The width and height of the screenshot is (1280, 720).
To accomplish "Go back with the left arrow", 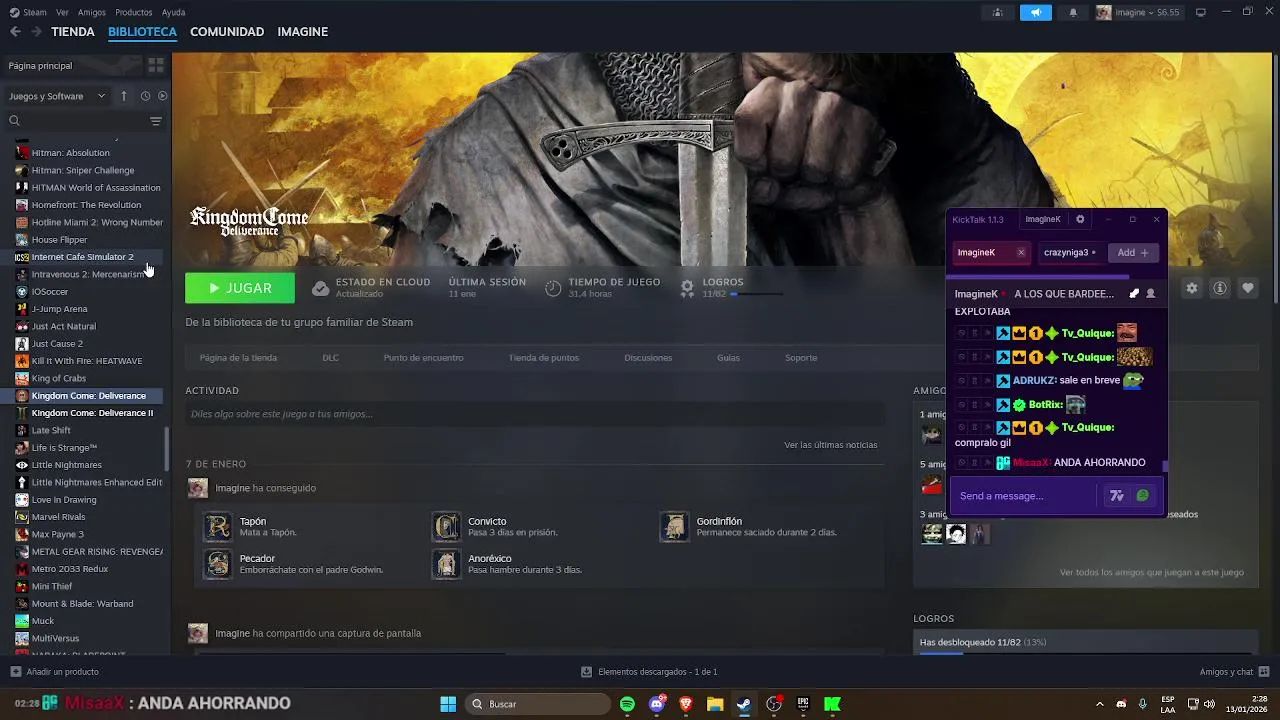I will tap(15, 32).
